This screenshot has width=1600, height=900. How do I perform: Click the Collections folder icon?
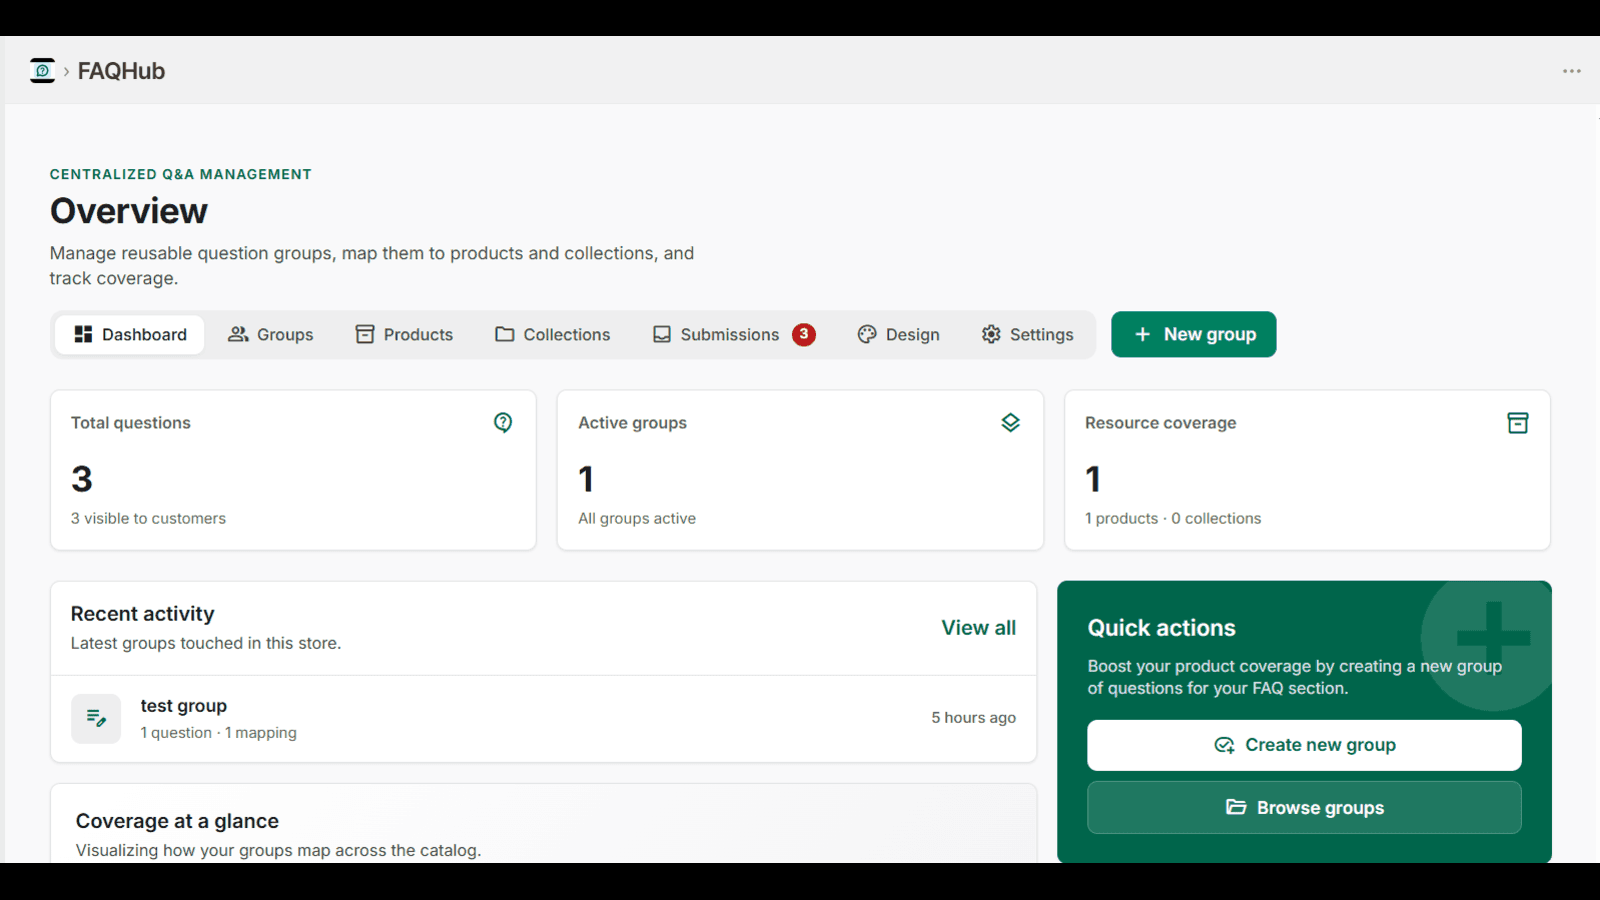(x=505, y=334)
